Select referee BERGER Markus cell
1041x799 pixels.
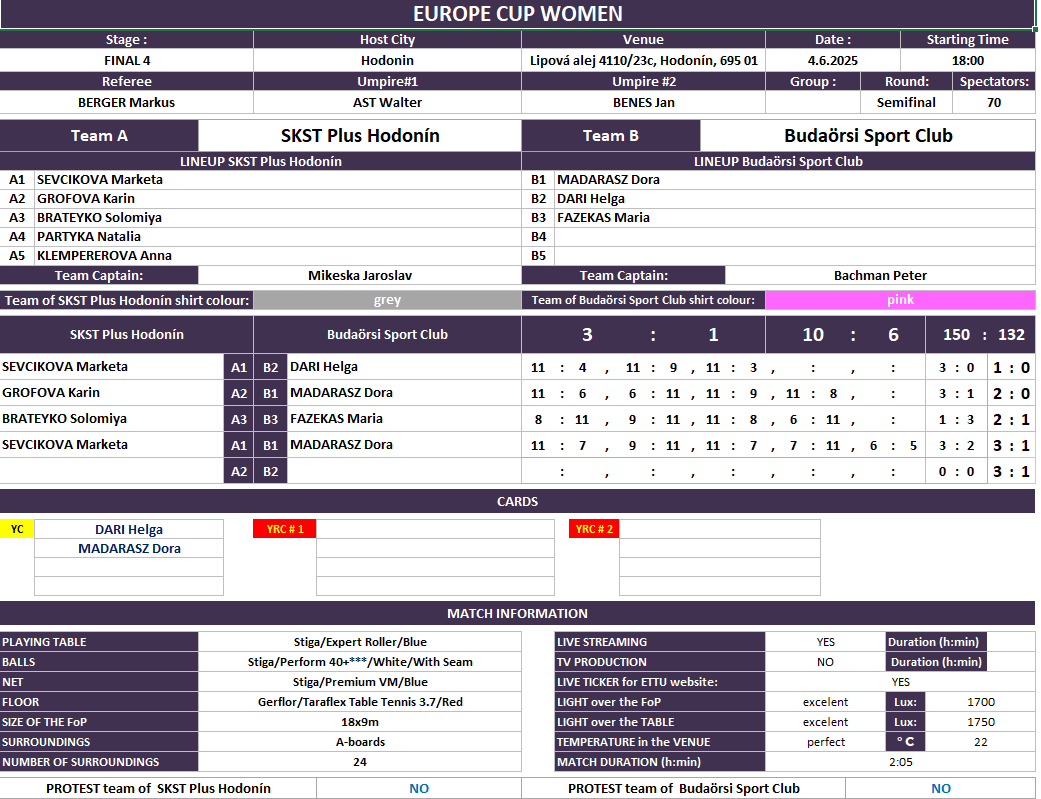[x=127, y=102]
